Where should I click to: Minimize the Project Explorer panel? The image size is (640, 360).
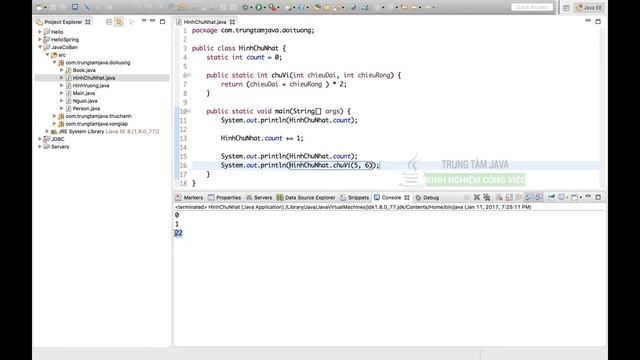(153, 21)
